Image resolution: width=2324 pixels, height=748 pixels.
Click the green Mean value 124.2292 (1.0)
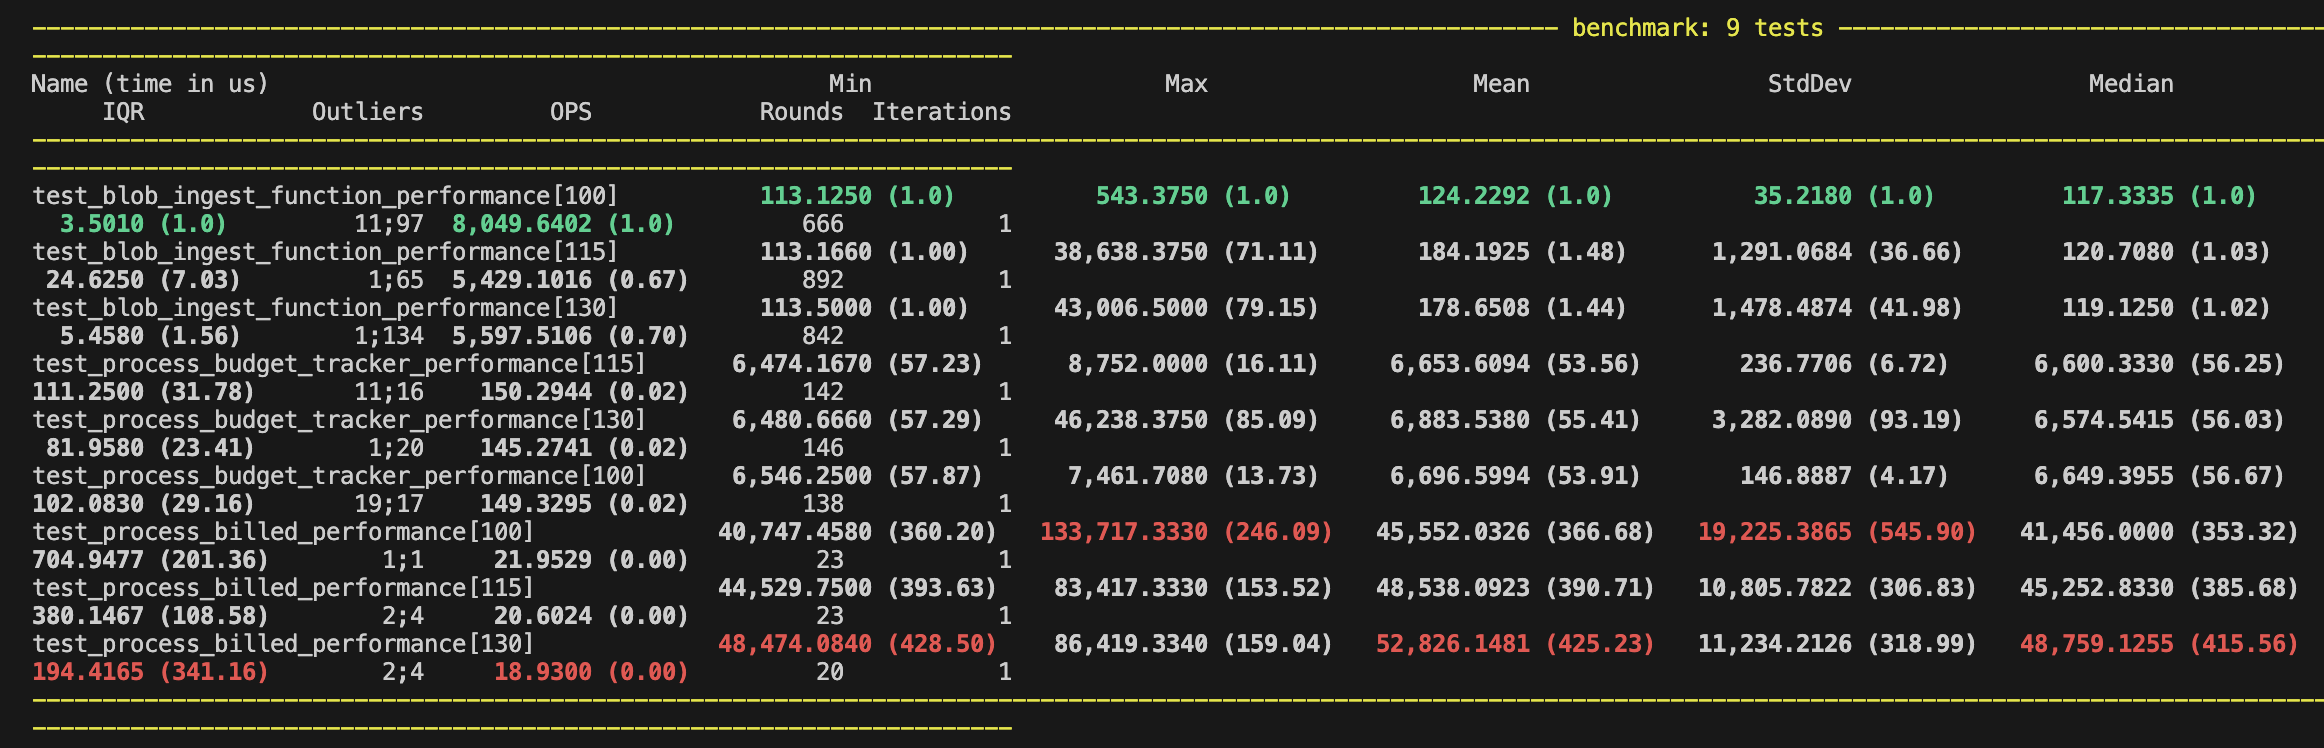coord(1515,196)
